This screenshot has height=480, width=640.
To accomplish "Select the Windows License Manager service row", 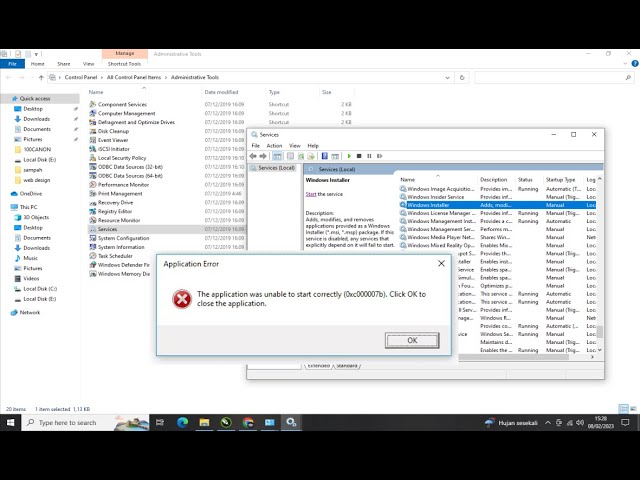I will [x=497, y=213].
